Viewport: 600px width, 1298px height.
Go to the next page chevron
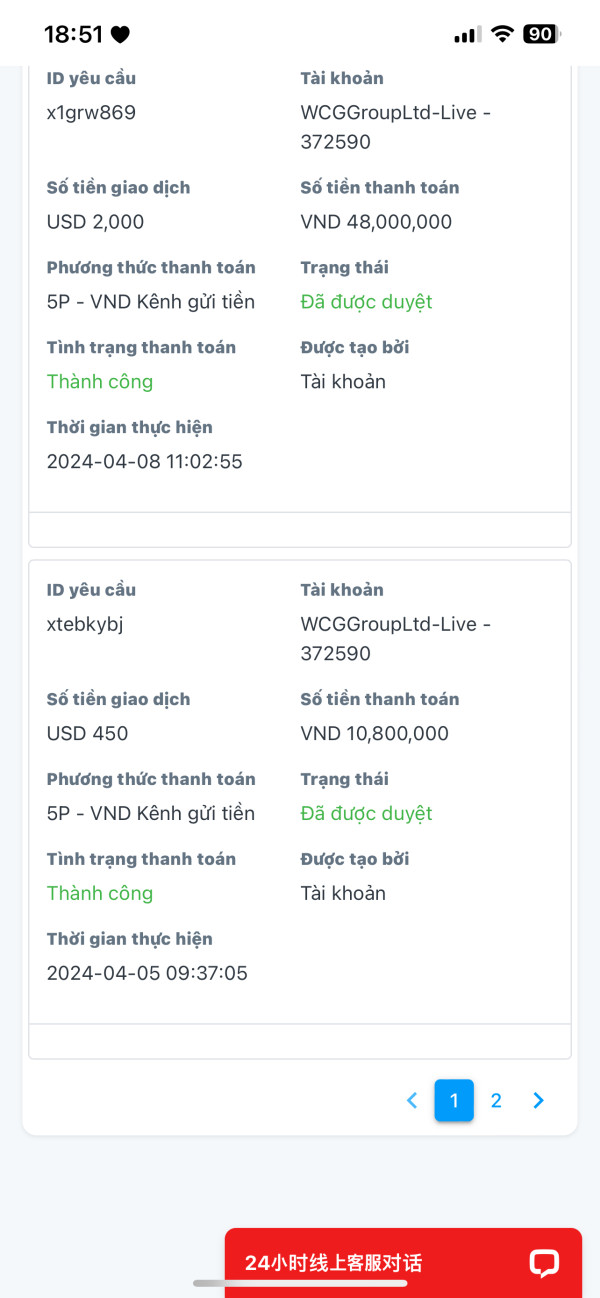coord(539,1101)
